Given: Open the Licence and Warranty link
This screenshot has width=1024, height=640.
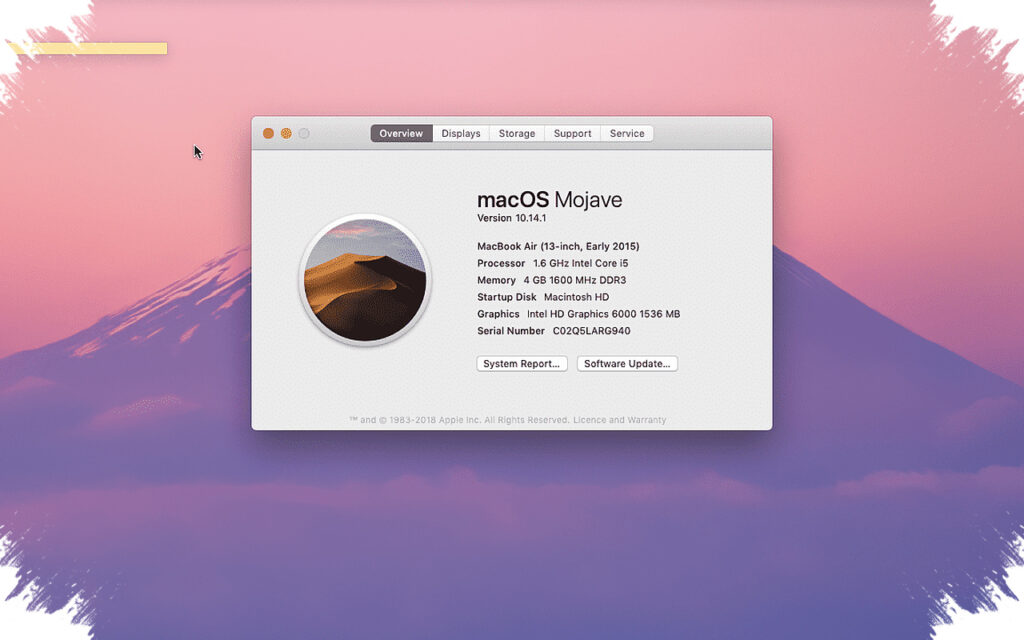Looking at the screenshot, I should 619,420.
